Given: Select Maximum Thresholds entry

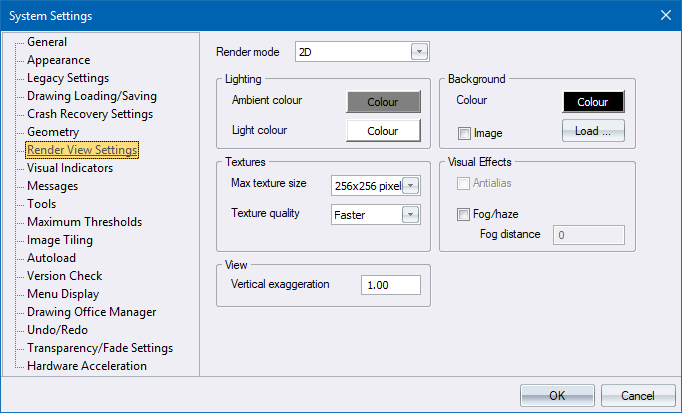Looking at the screenshot, I should tap(84, 222).
